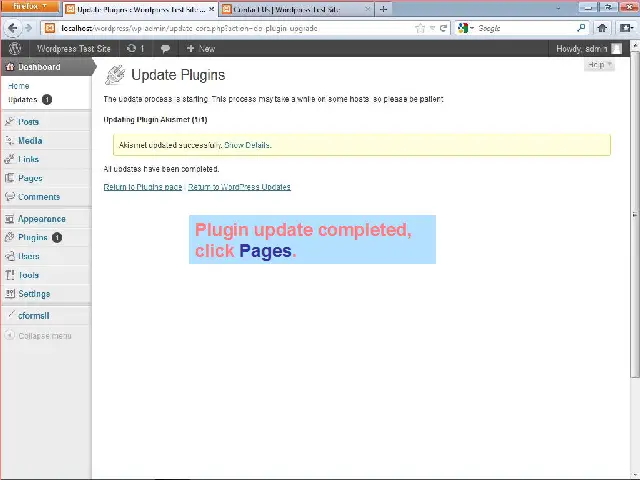Image resolution: width=640 pixels, height=480 pixels.
Task: Open the URL history dropdown arrow
Action: [432, 28]
